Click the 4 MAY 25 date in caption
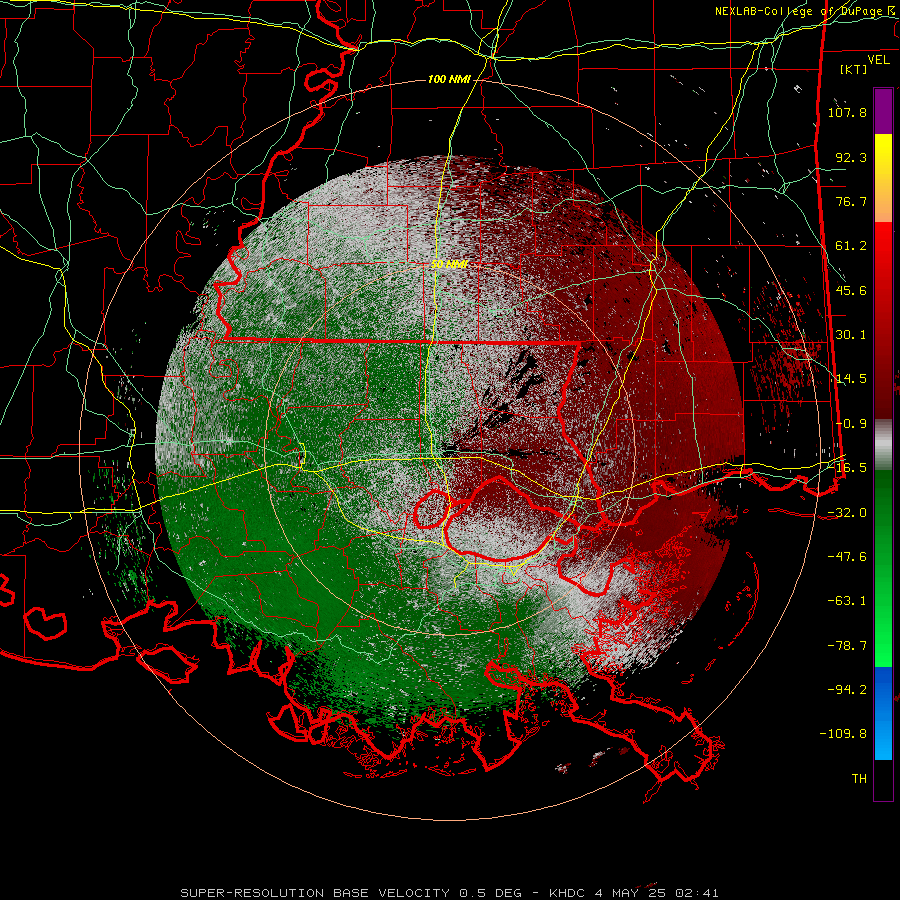 click(x=630, y=893)
